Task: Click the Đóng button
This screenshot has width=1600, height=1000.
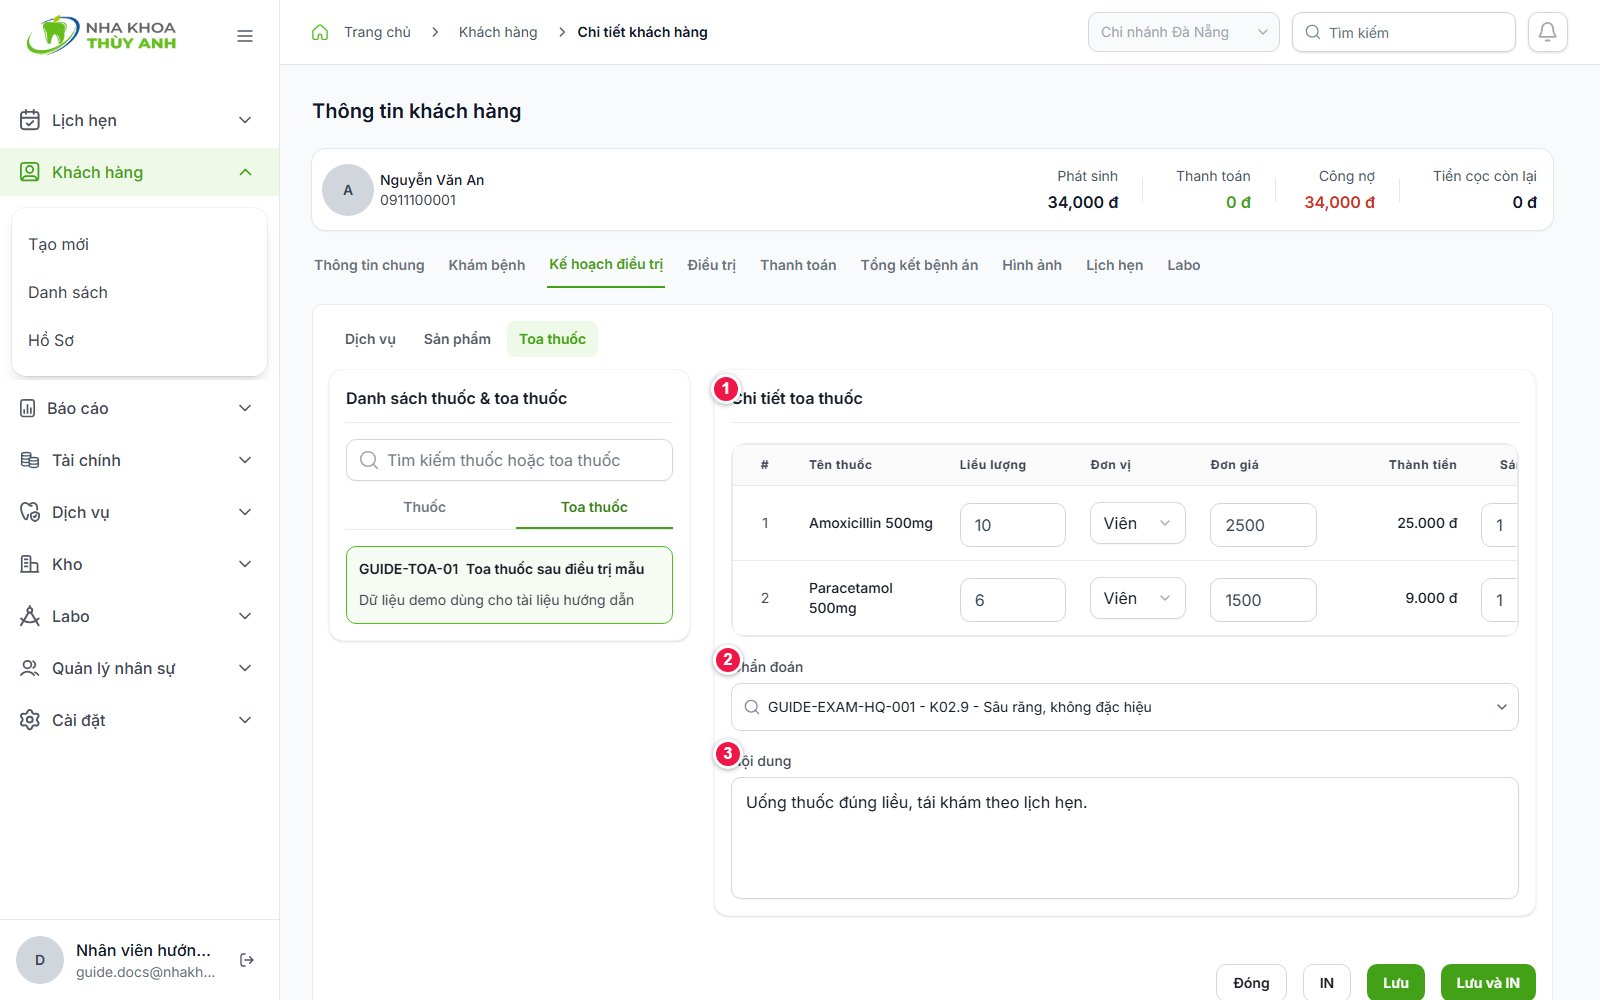Action: [x=1251, y=983]
